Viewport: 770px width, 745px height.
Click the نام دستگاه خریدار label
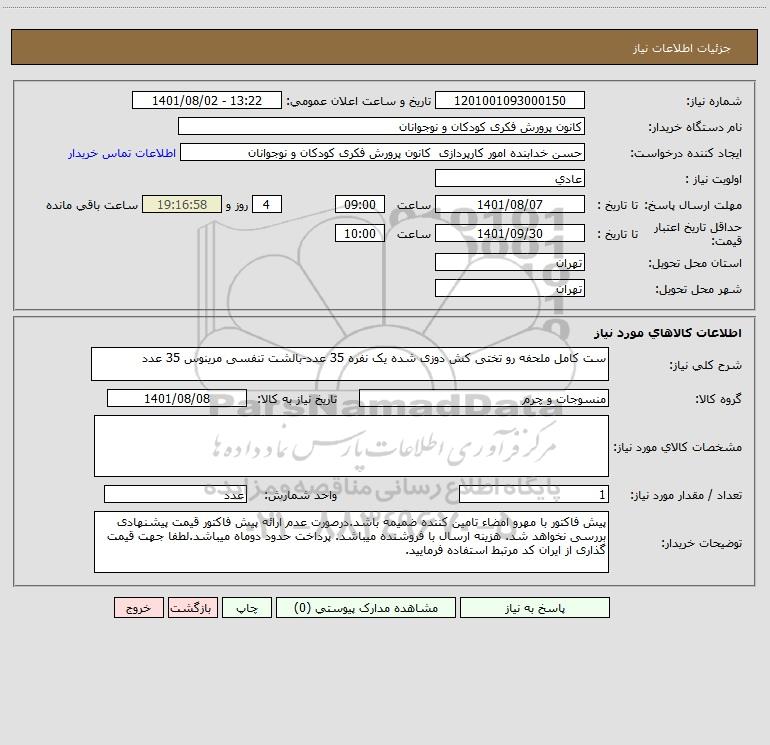695,127
